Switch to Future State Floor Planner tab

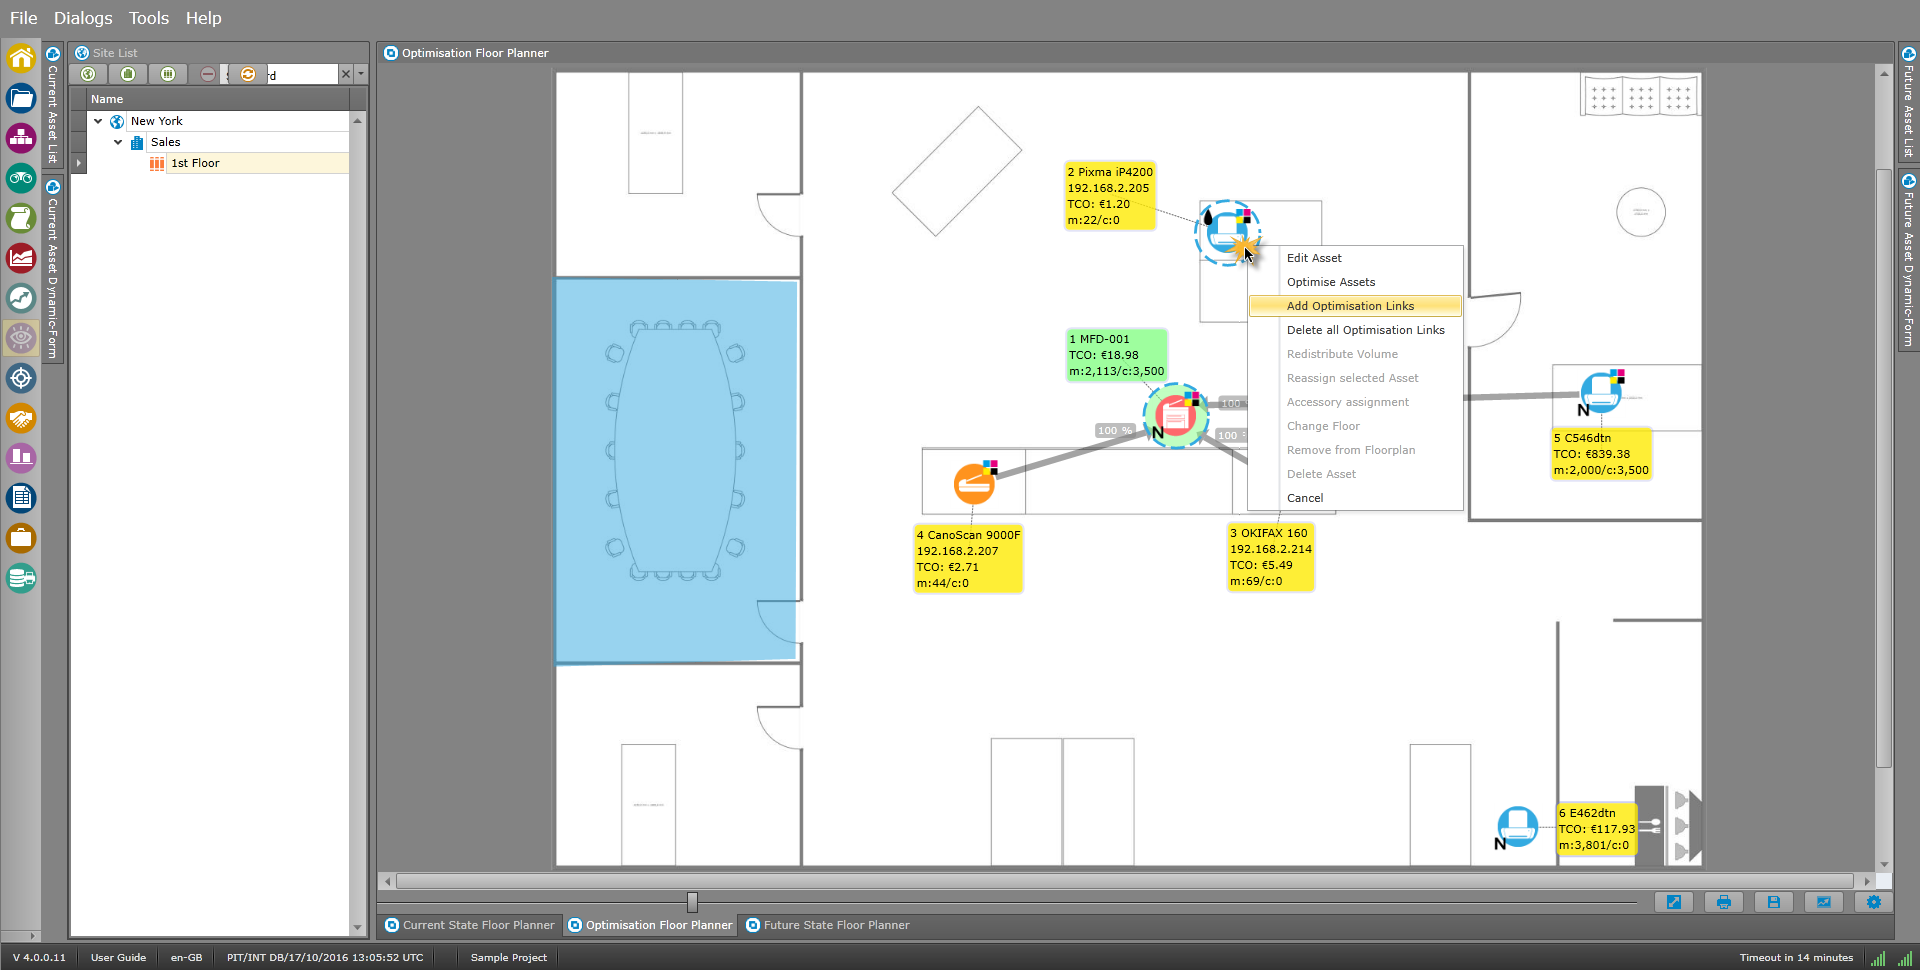pyautogui.click(x=827, y=925)
